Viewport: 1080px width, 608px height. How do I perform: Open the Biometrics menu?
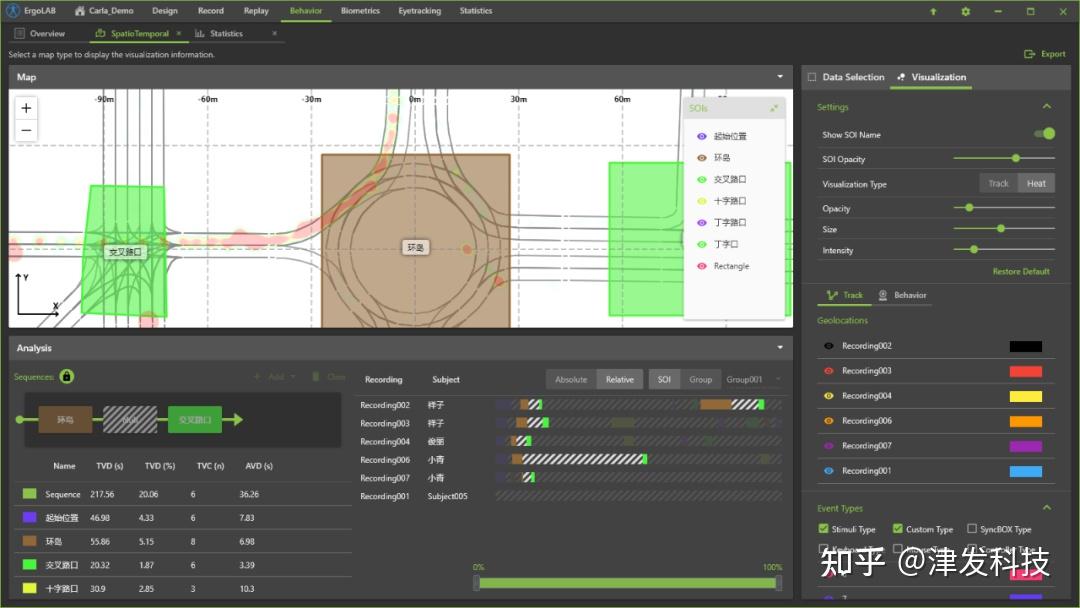pos(360,11)
